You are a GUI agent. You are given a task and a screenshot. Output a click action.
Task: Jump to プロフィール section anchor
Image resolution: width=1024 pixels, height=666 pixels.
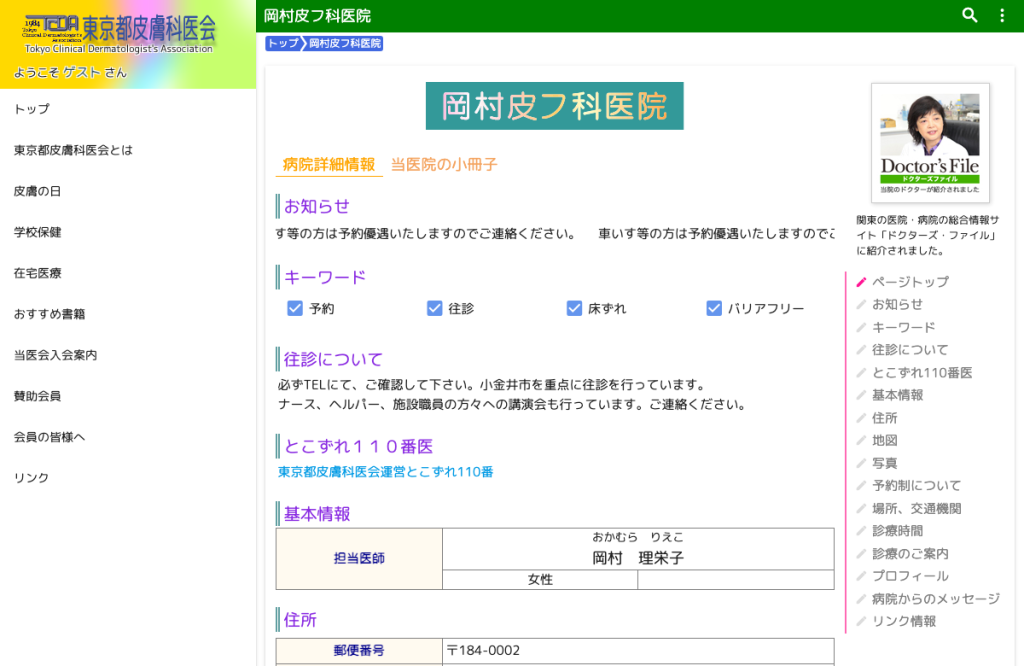click(910, 576)
